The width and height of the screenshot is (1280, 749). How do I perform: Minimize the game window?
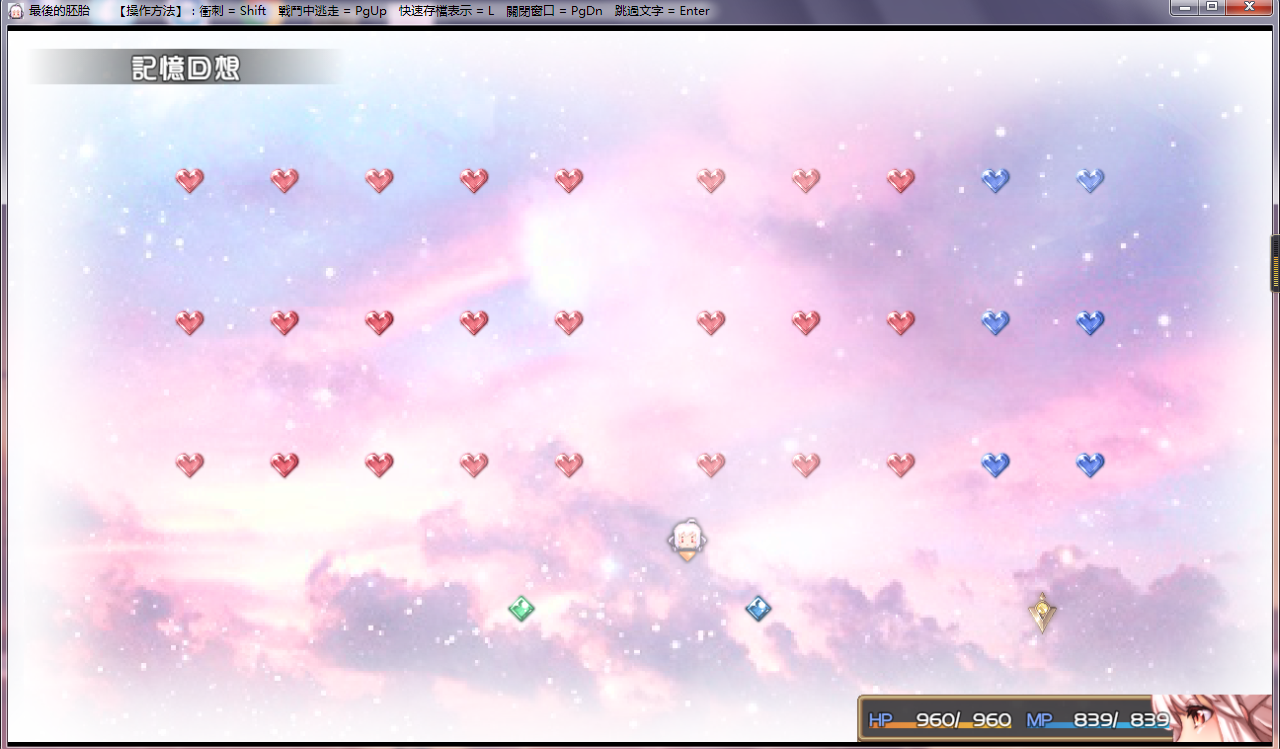coord(1185,7)
